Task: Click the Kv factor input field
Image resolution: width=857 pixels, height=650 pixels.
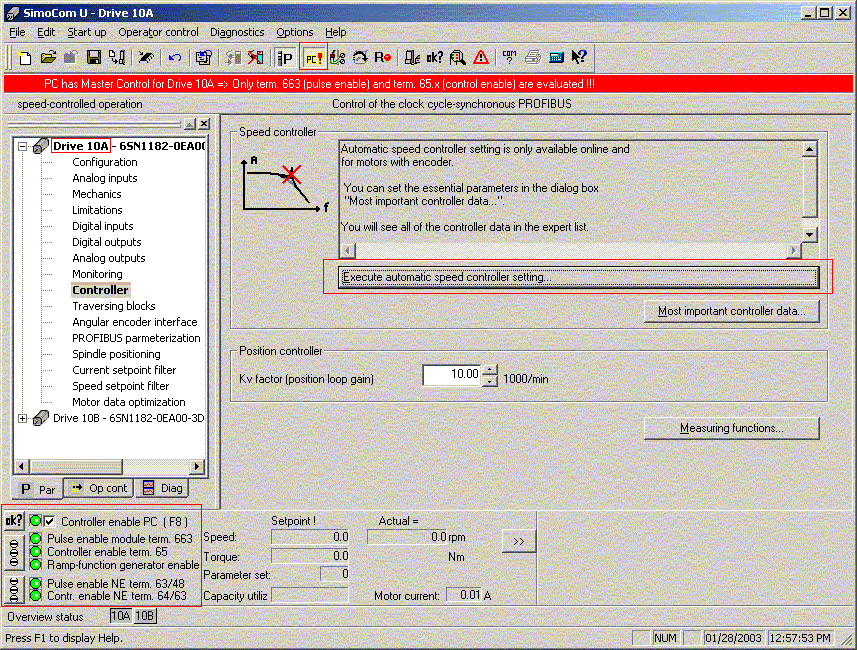Action: pyautogui.click(x=452, y=374)
